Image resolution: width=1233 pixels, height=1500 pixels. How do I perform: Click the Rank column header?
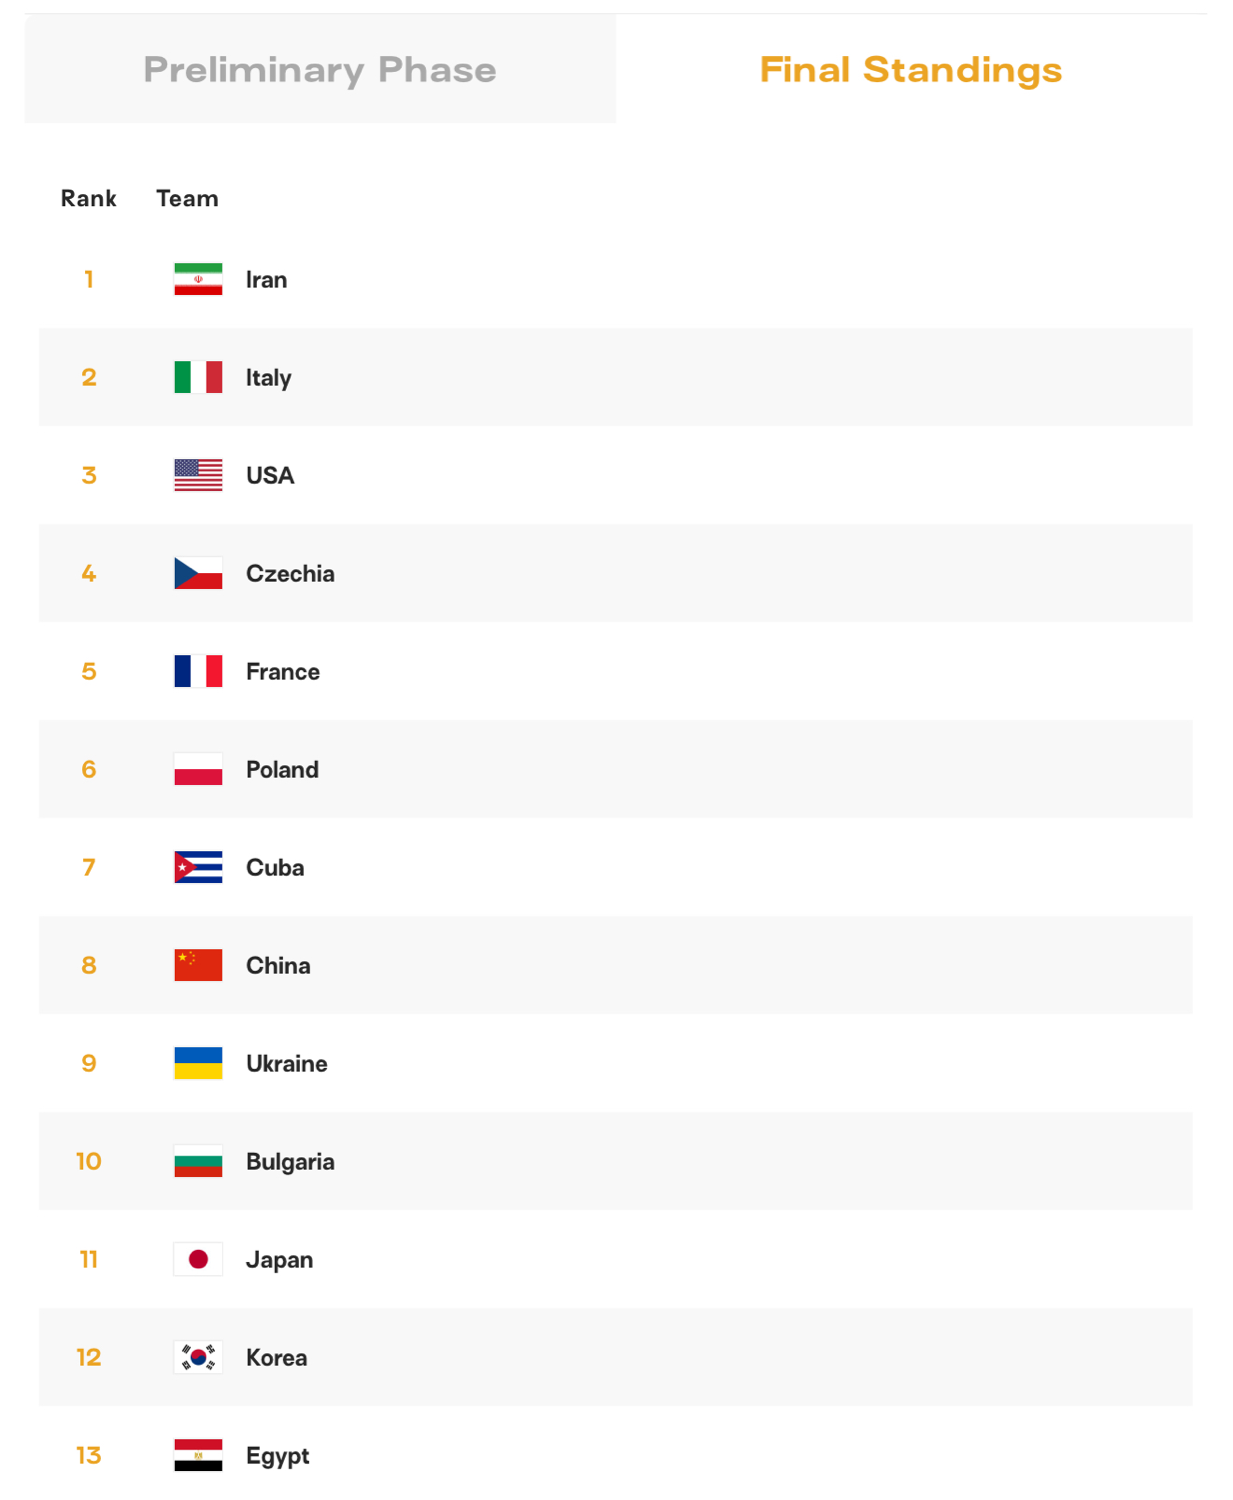tap(89, 198)
